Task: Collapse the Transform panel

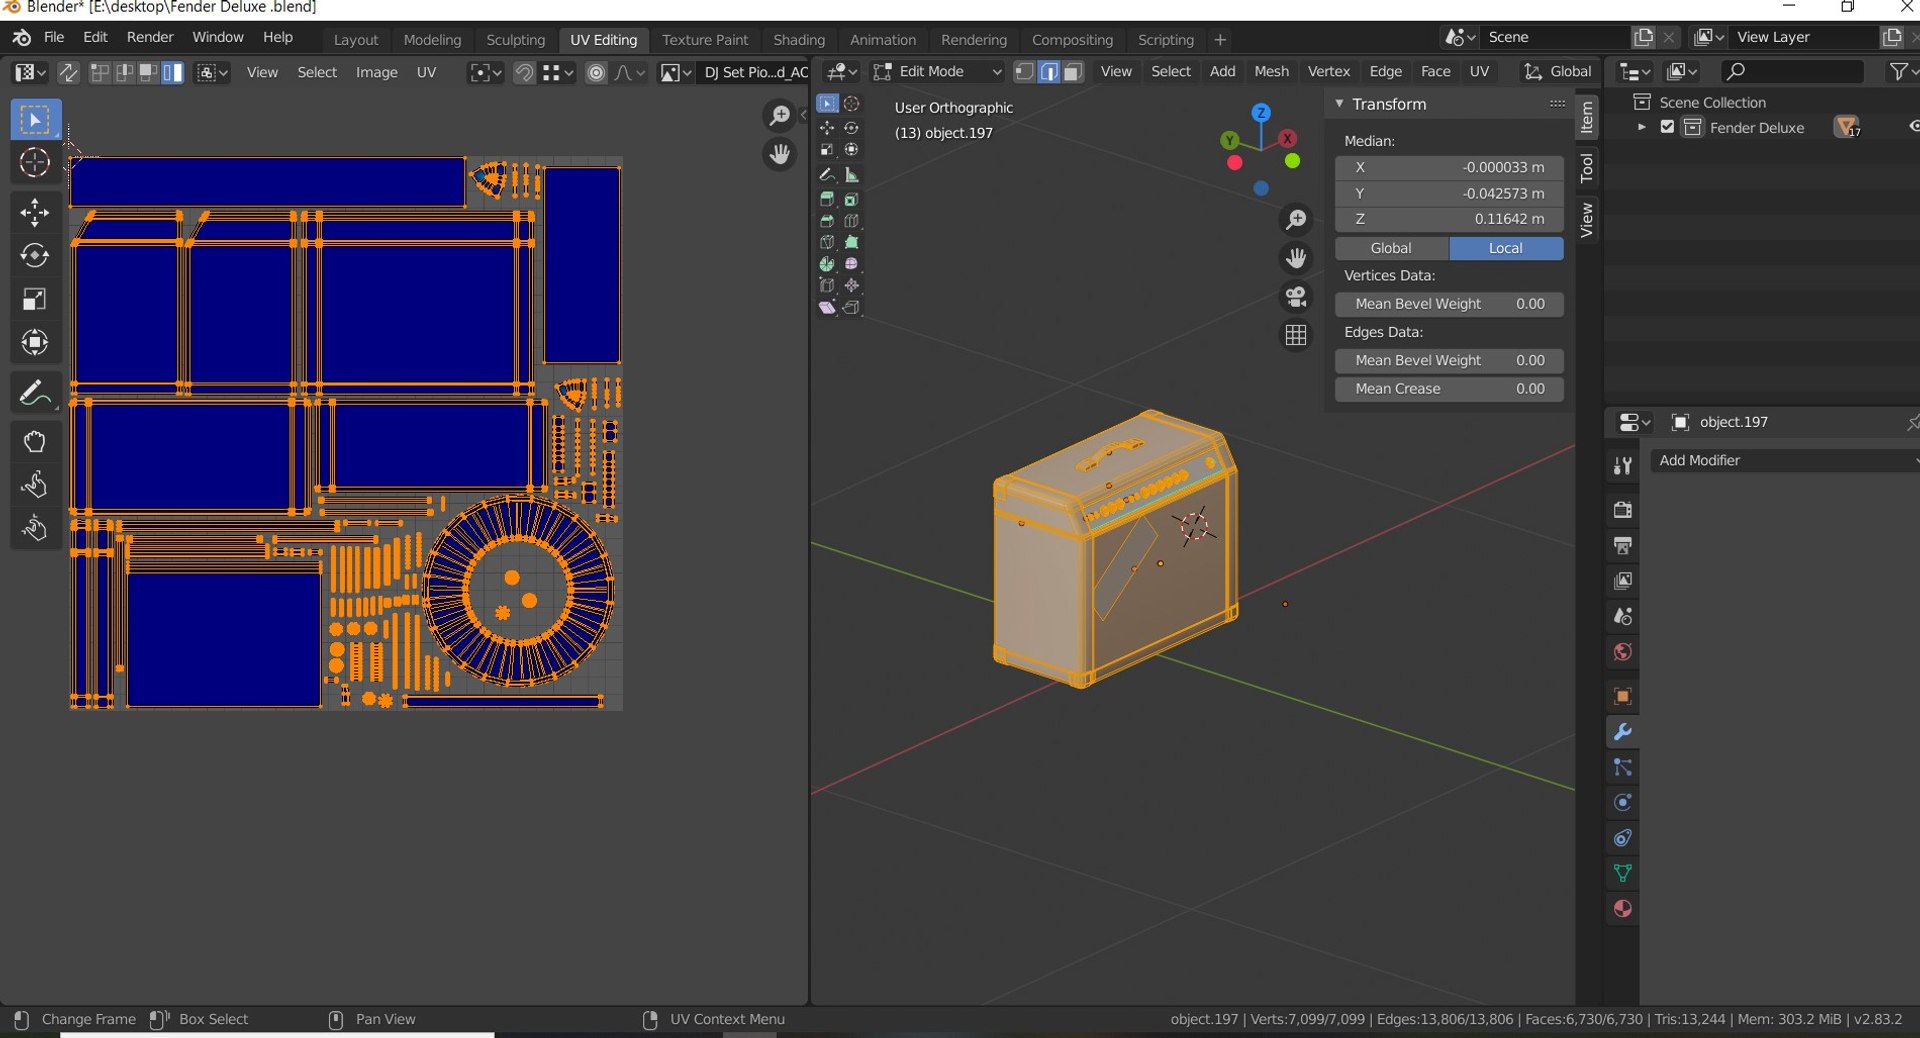Action: tap(1339, 104)
